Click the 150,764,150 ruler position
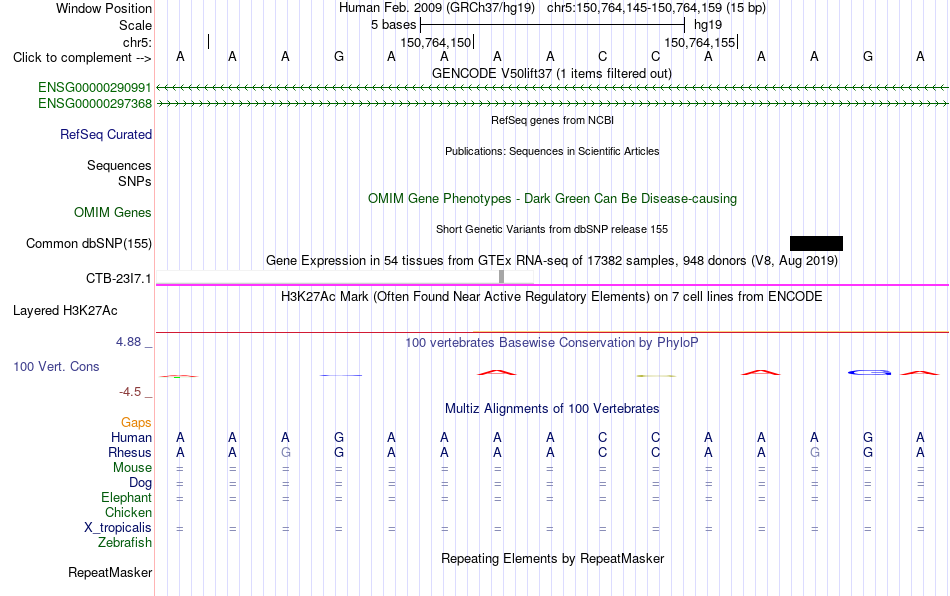950x596 pixels. point(435,42)
